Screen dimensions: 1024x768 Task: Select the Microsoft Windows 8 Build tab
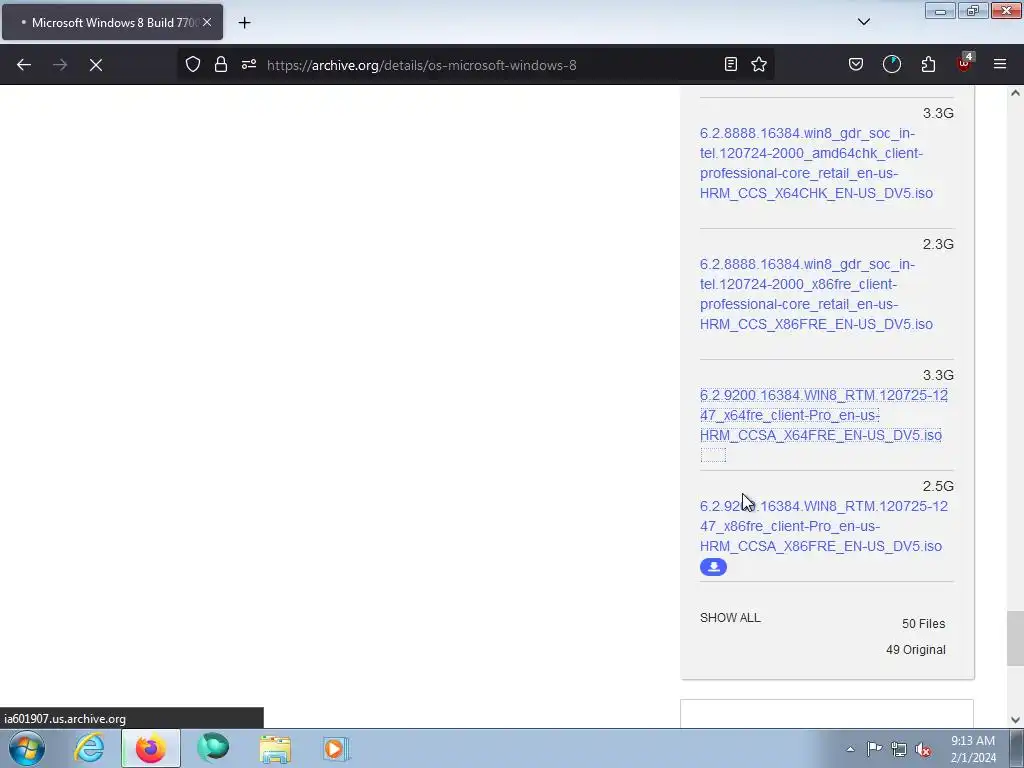pos(112,22)
